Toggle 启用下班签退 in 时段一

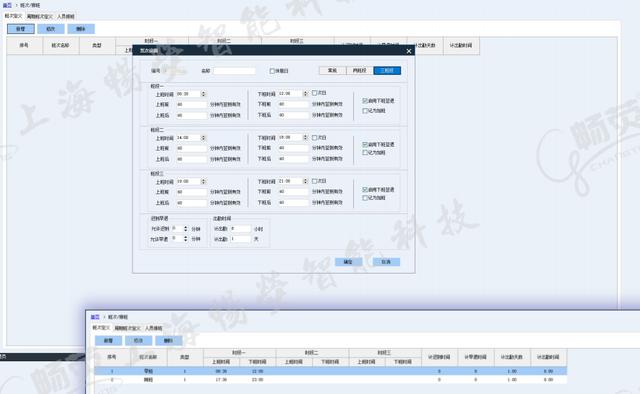[365, 100]
